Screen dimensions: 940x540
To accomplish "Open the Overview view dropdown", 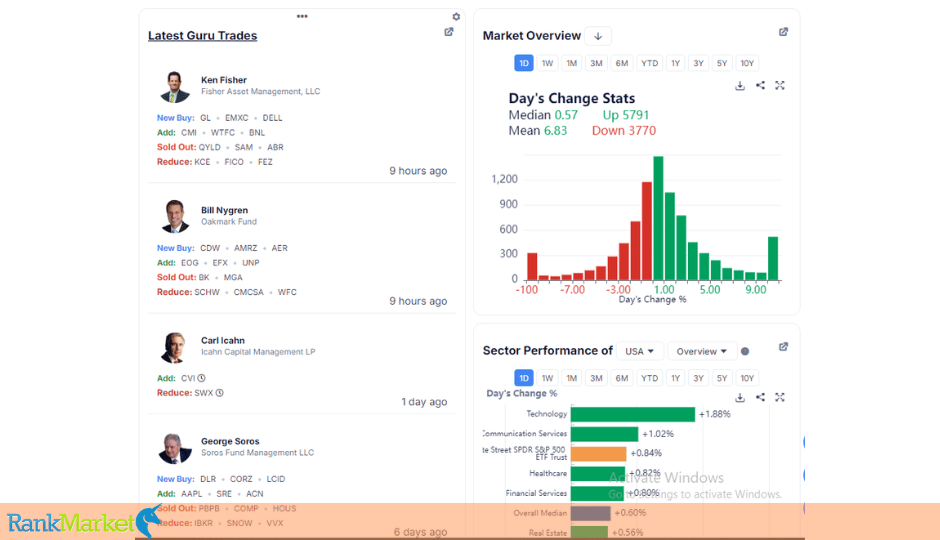I will pos(701,352).
